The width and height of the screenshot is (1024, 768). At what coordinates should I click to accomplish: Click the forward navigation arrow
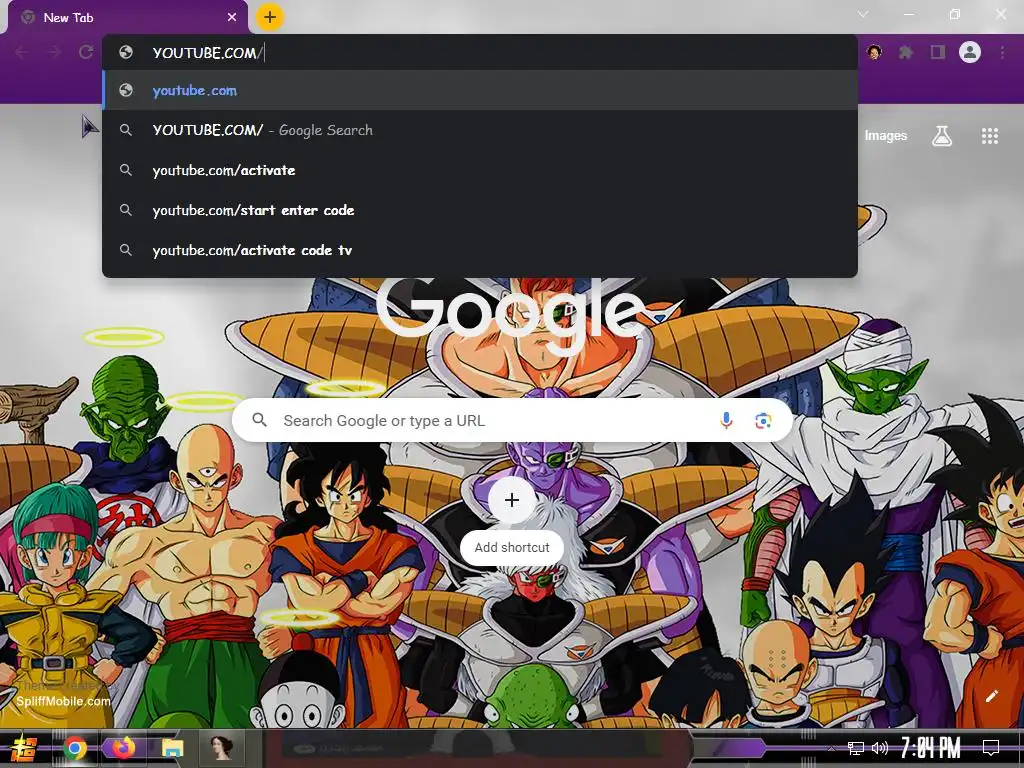[x=54, y=52]
